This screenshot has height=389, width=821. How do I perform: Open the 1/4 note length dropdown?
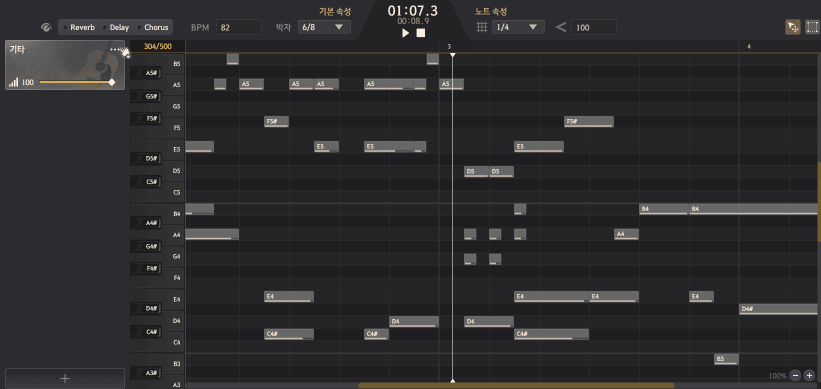coord(518,27)
